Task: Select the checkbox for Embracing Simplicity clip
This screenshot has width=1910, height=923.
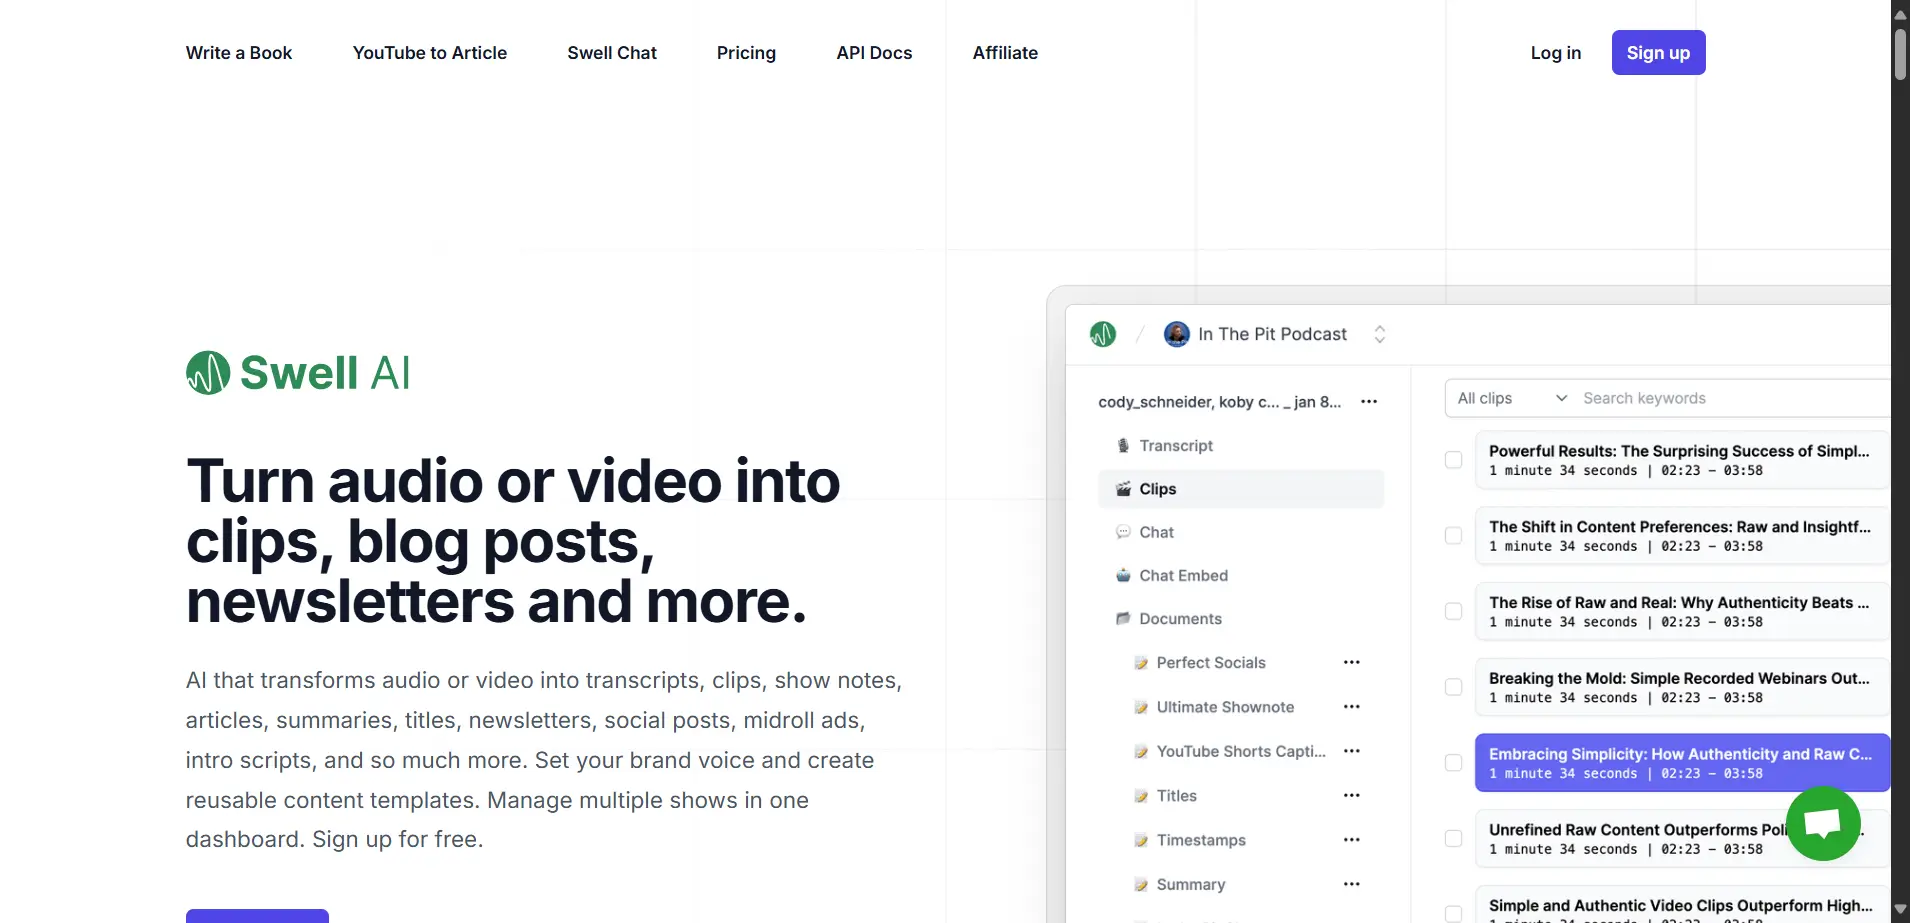Action: click(x=1453, y=763)
